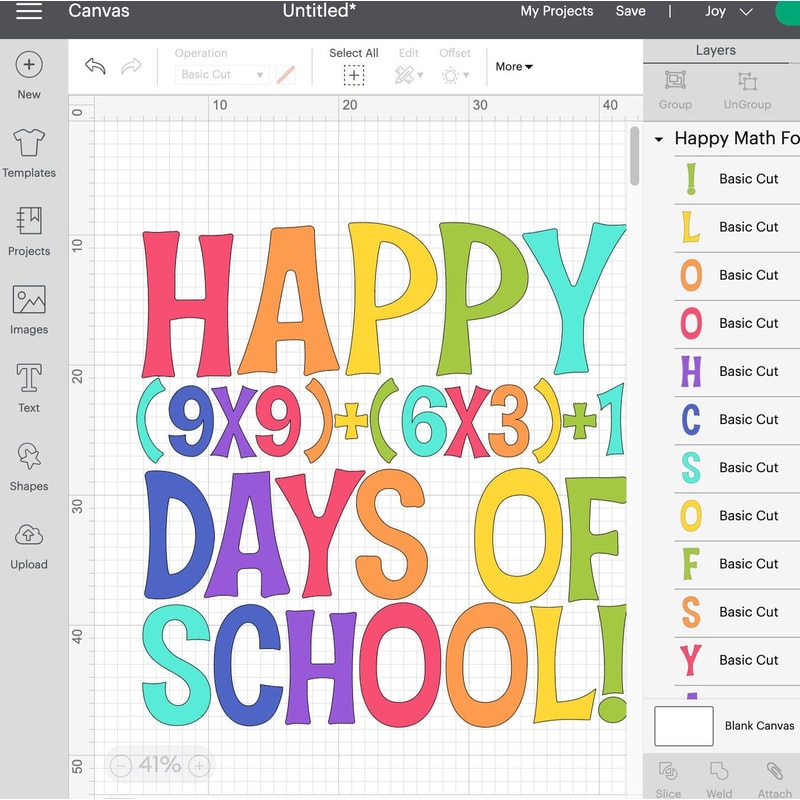Screen dimensions: 800x800
Task: Use the Slice tool
Action: point(668,775)
